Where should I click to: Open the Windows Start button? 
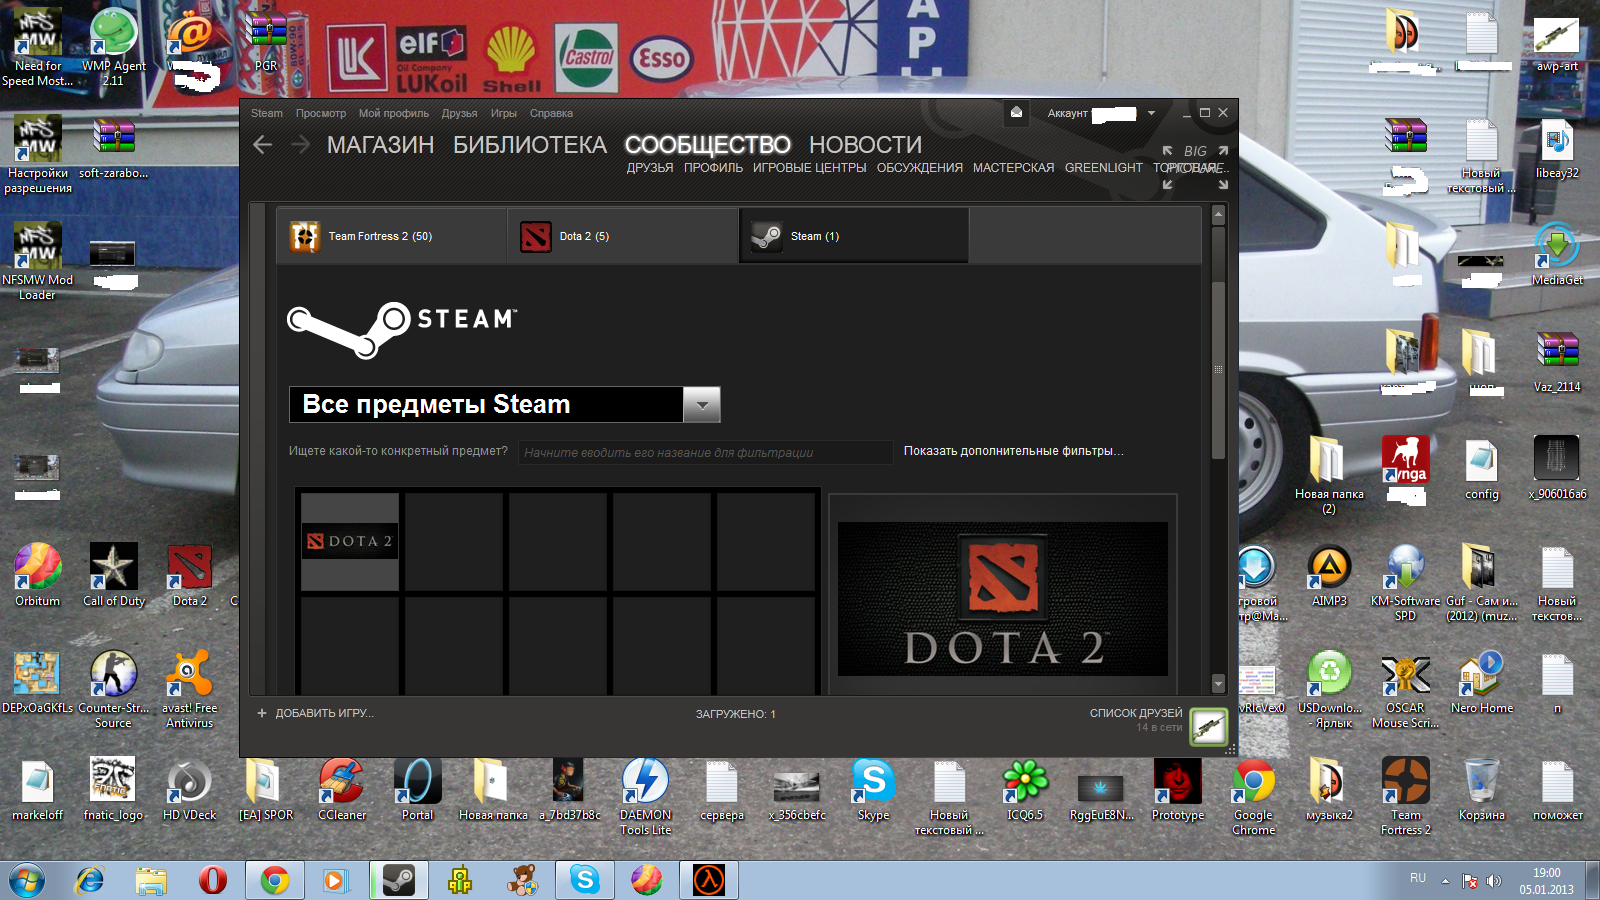[27, 880]
